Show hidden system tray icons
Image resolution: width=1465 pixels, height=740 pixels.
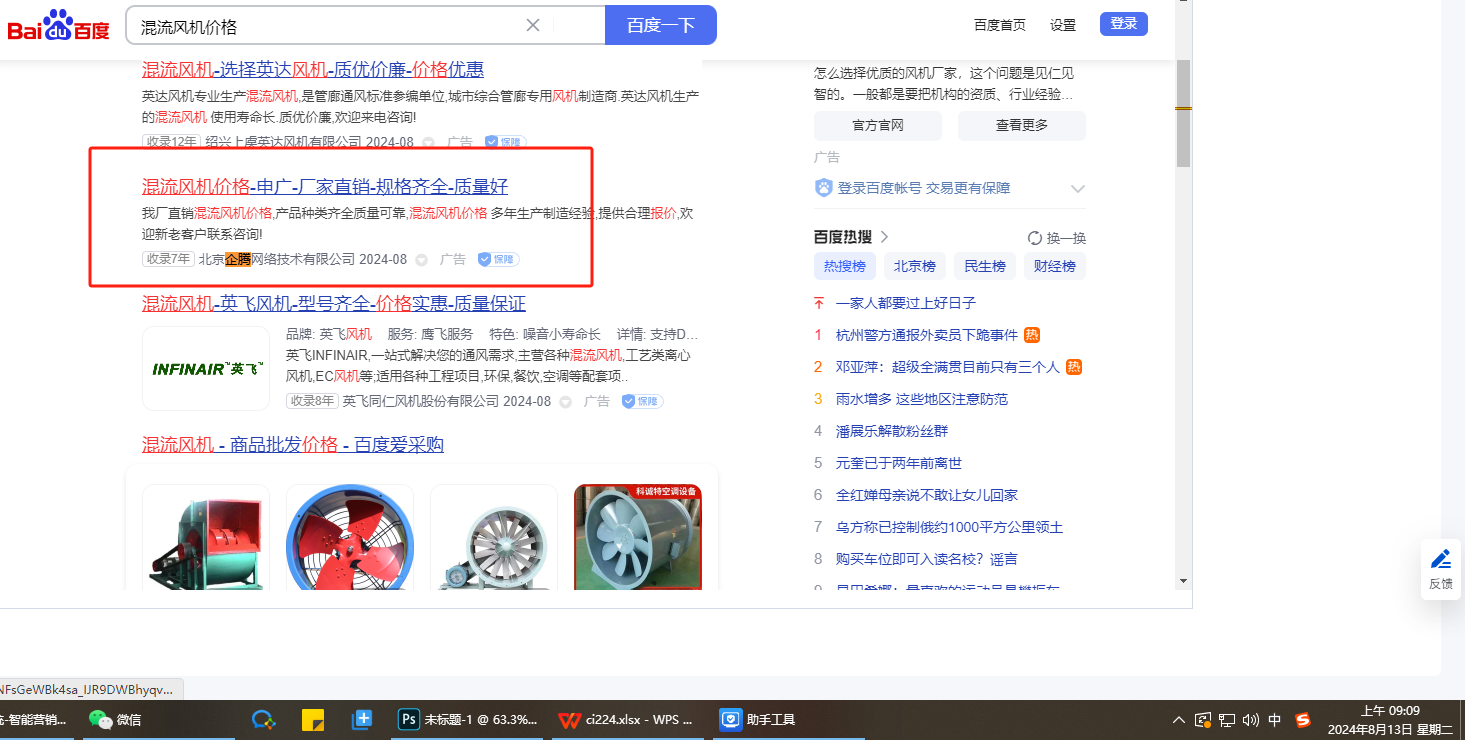point(1179,719)
